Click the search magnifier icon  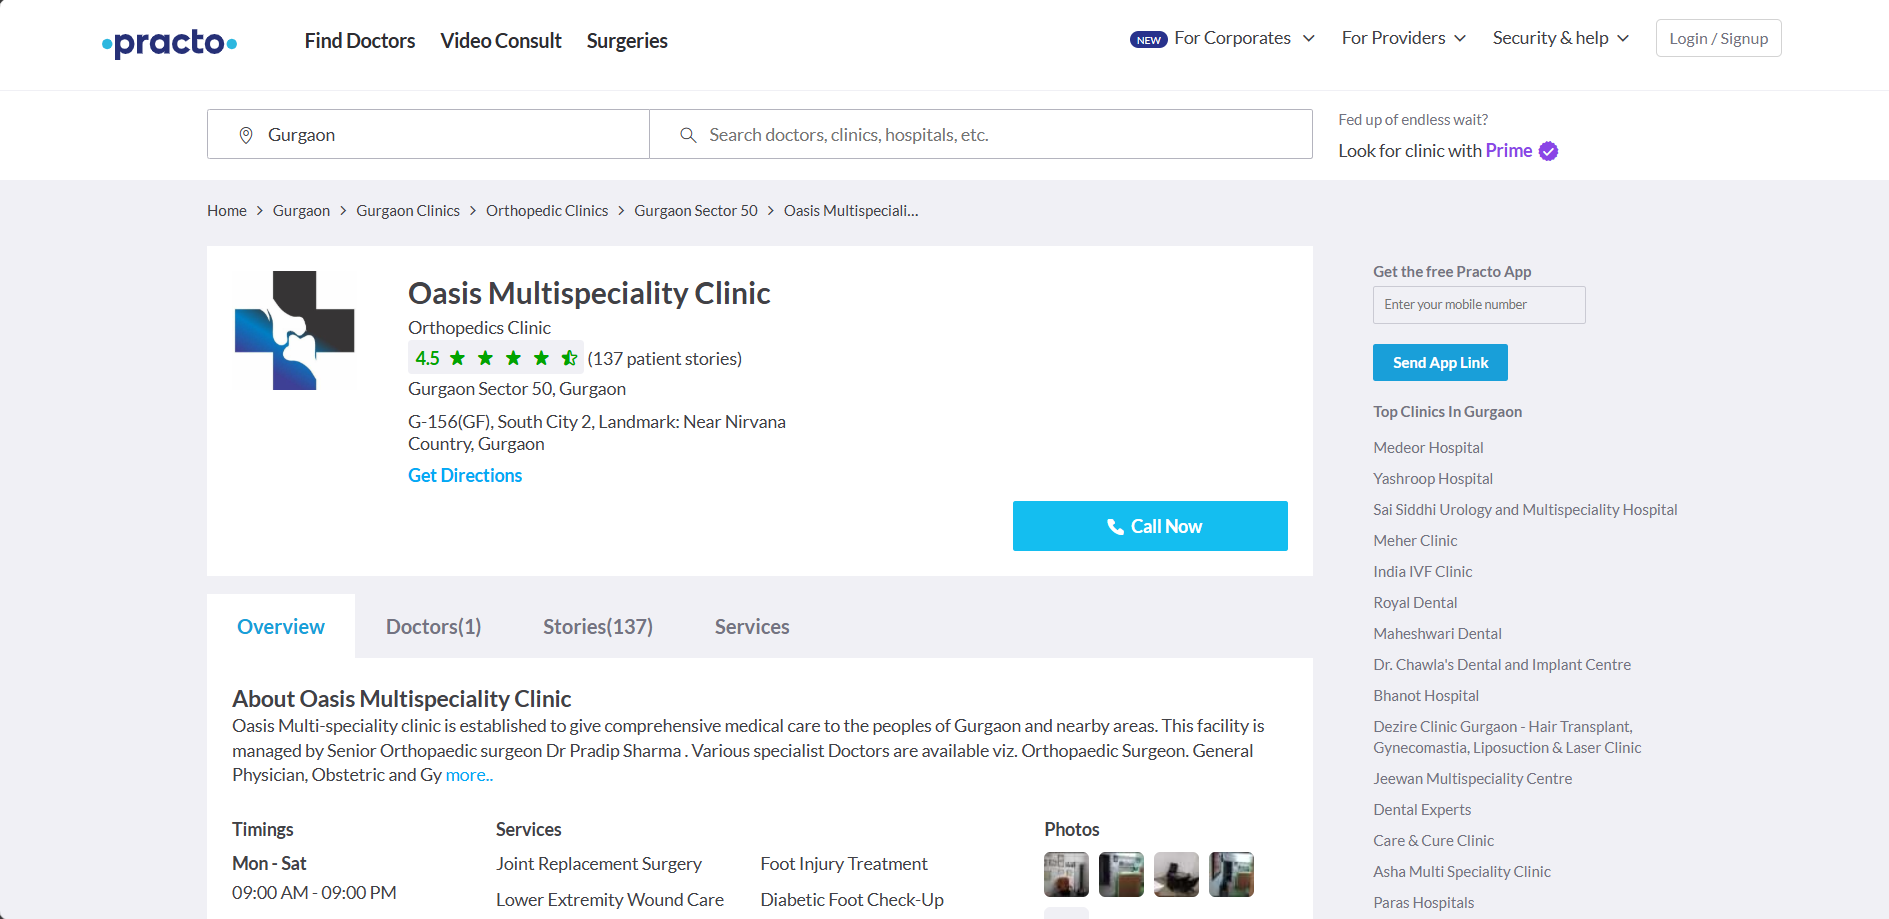point(688,135)
